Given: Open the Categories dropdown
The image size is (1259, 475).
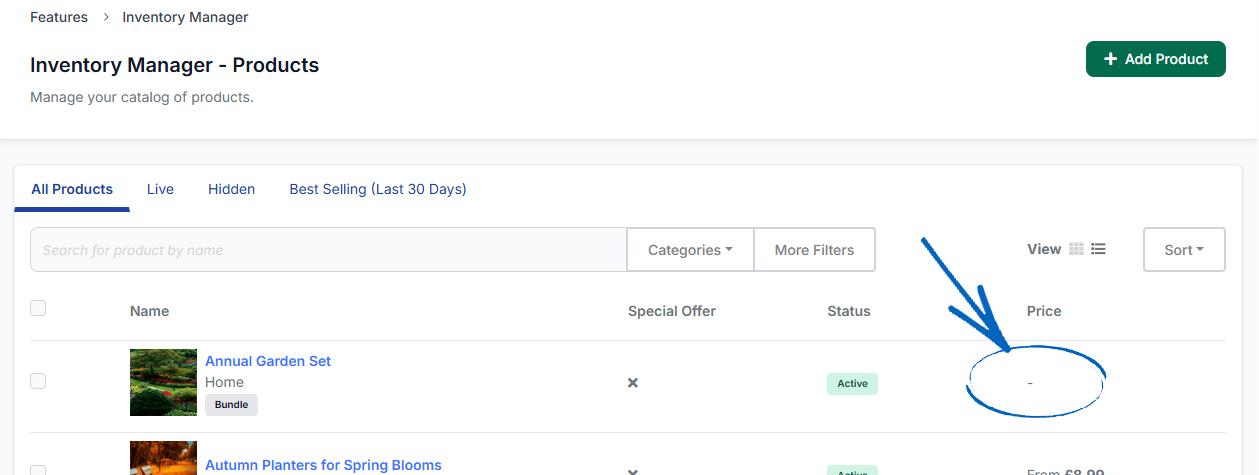Looking at the screenshot, I should (690, 250).
